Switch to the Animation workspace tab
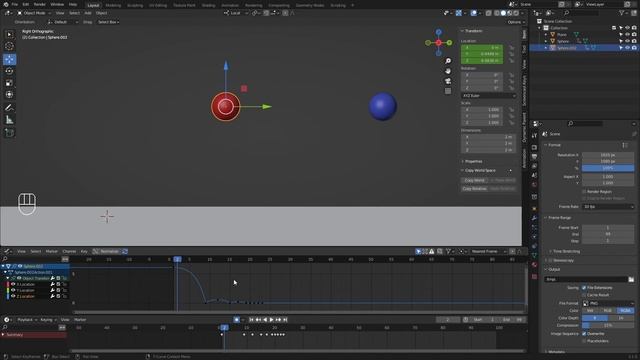 pyautogui.click(x=230, y=5)
